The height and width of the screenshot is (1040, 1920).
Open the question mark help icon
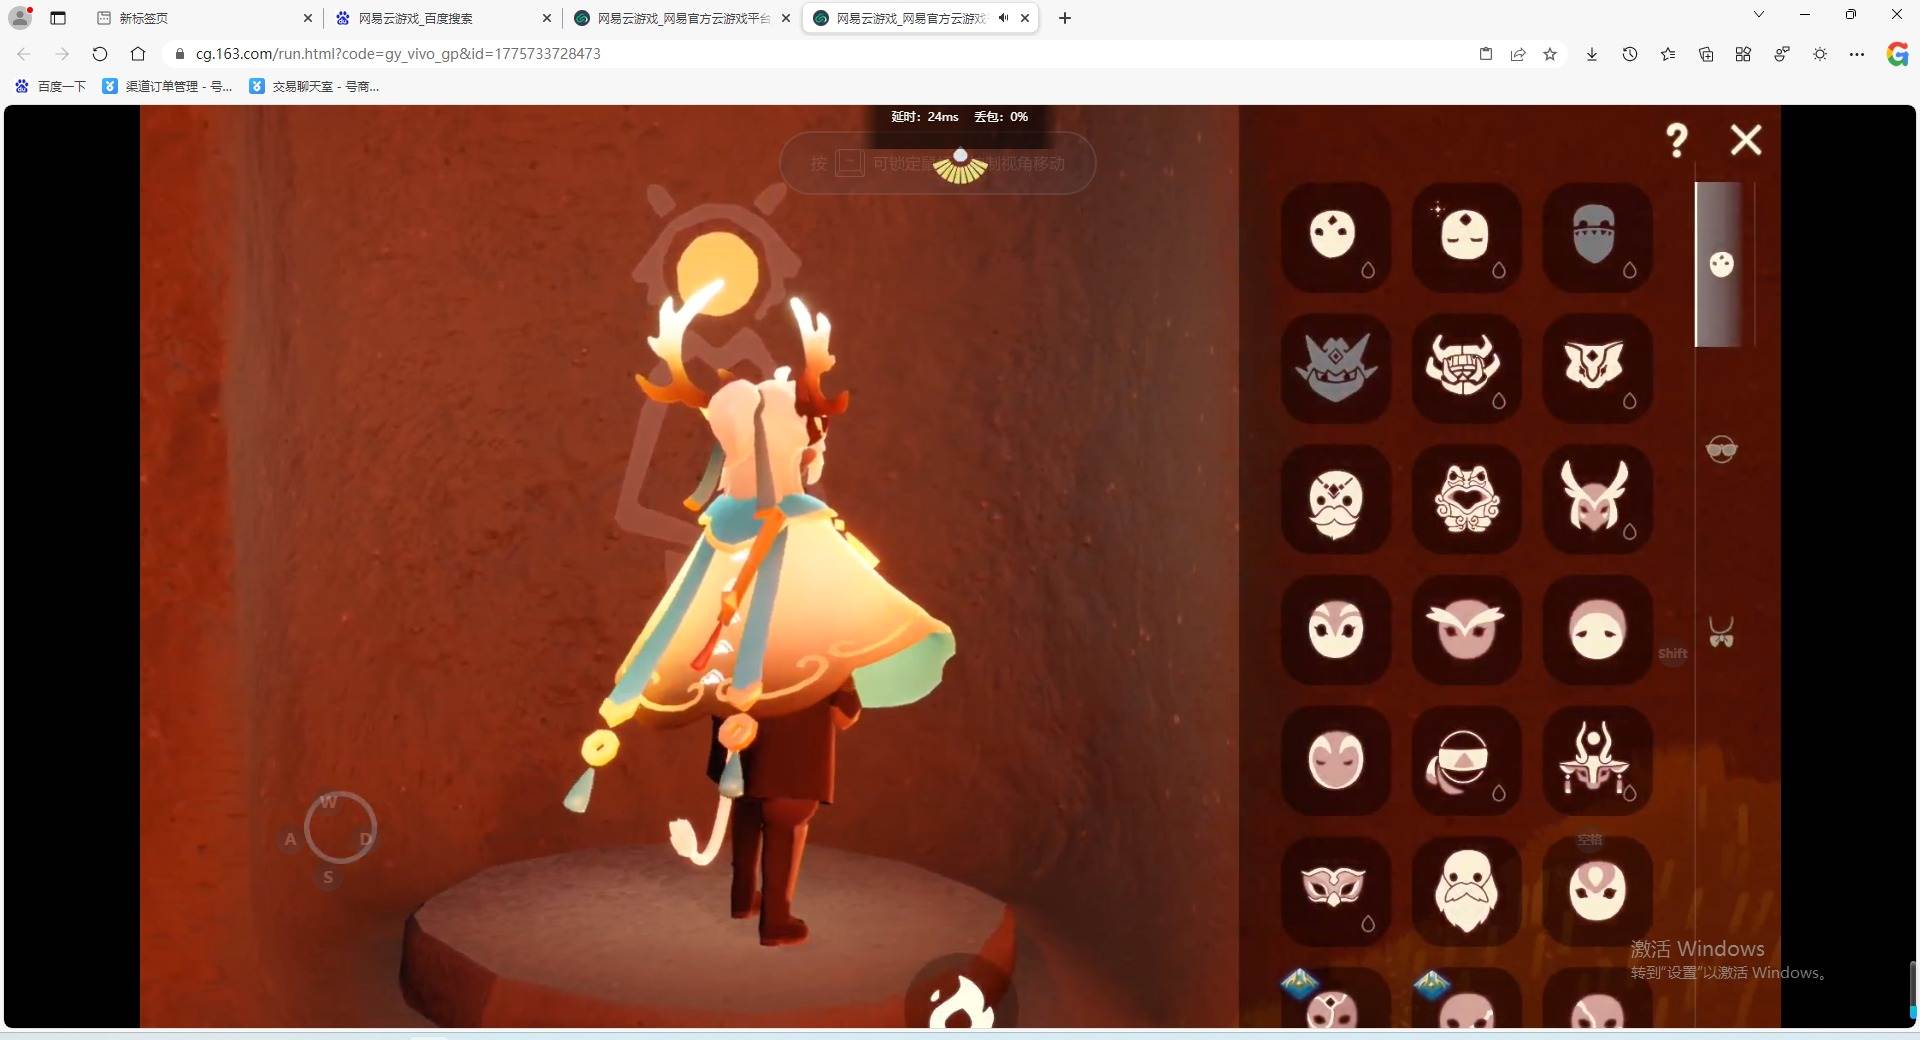click(1677, 140)
